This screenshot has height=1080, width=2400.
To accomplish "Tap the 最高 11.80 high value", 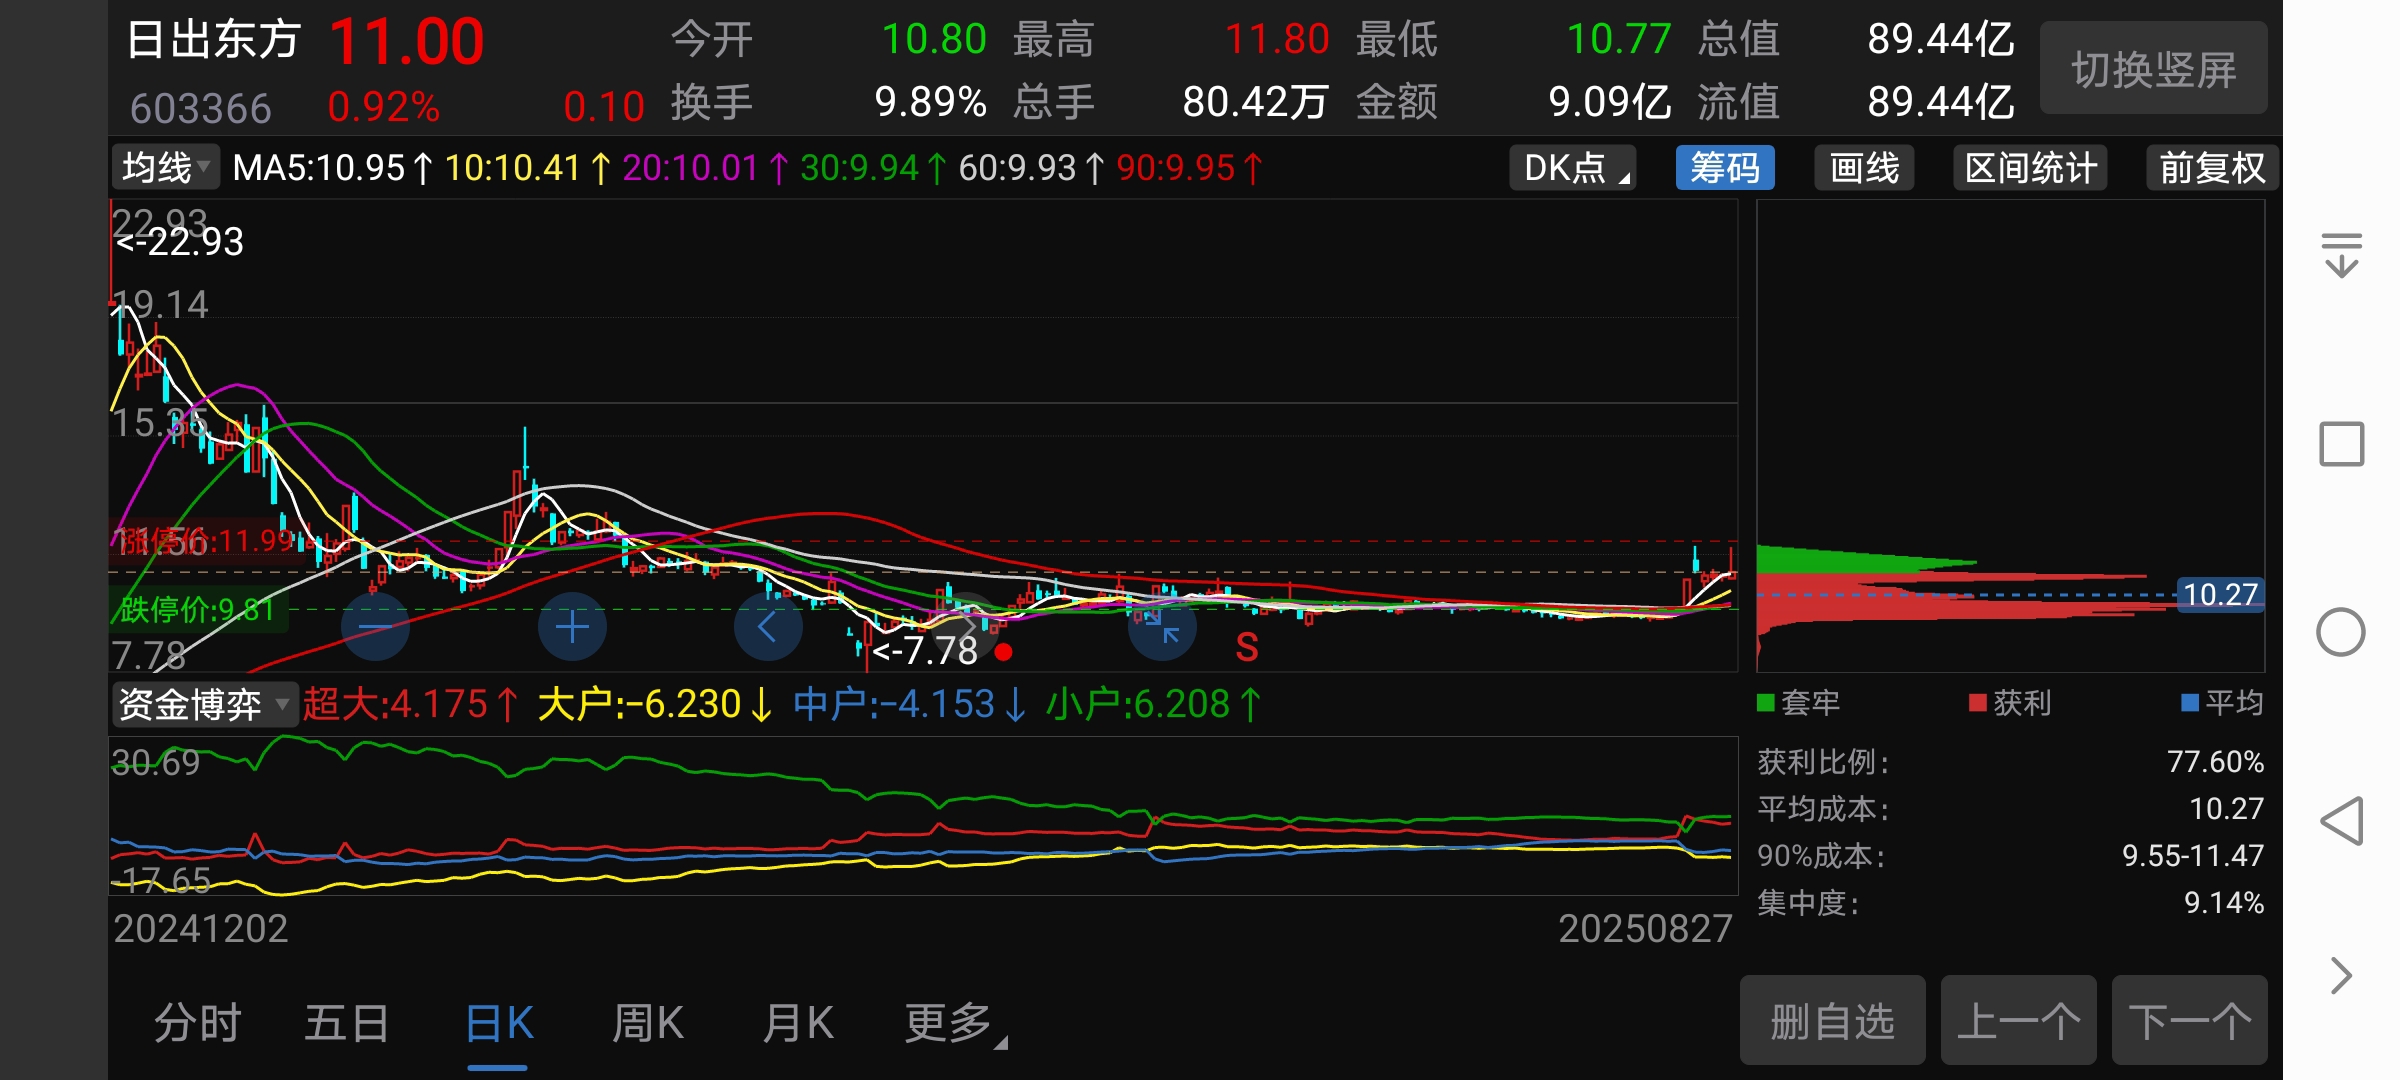I will click(1277, 40).
